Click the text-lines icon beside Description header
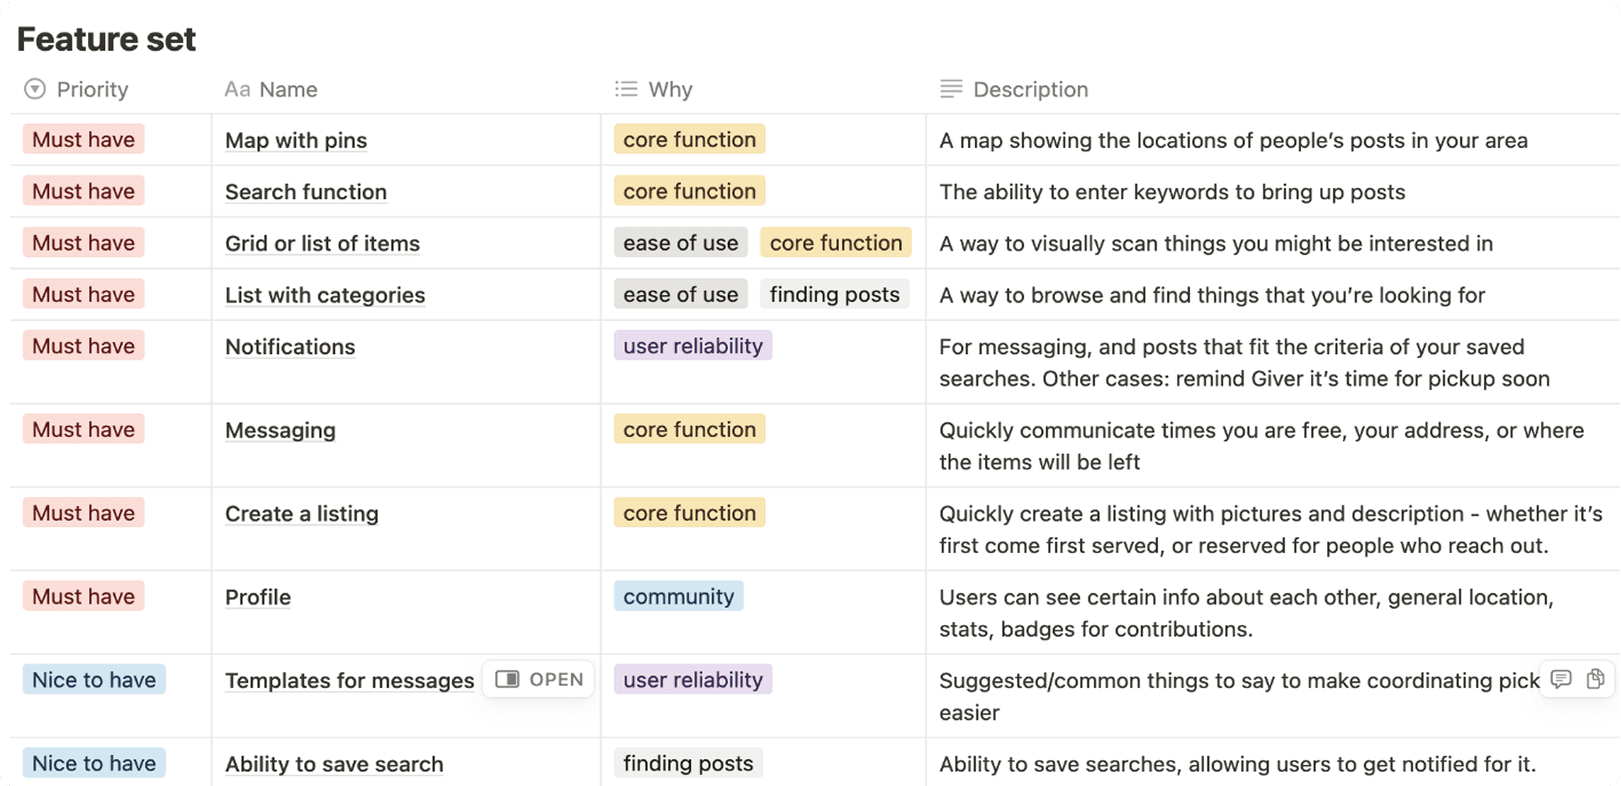 pyautogui.click(x=951, y=89)
